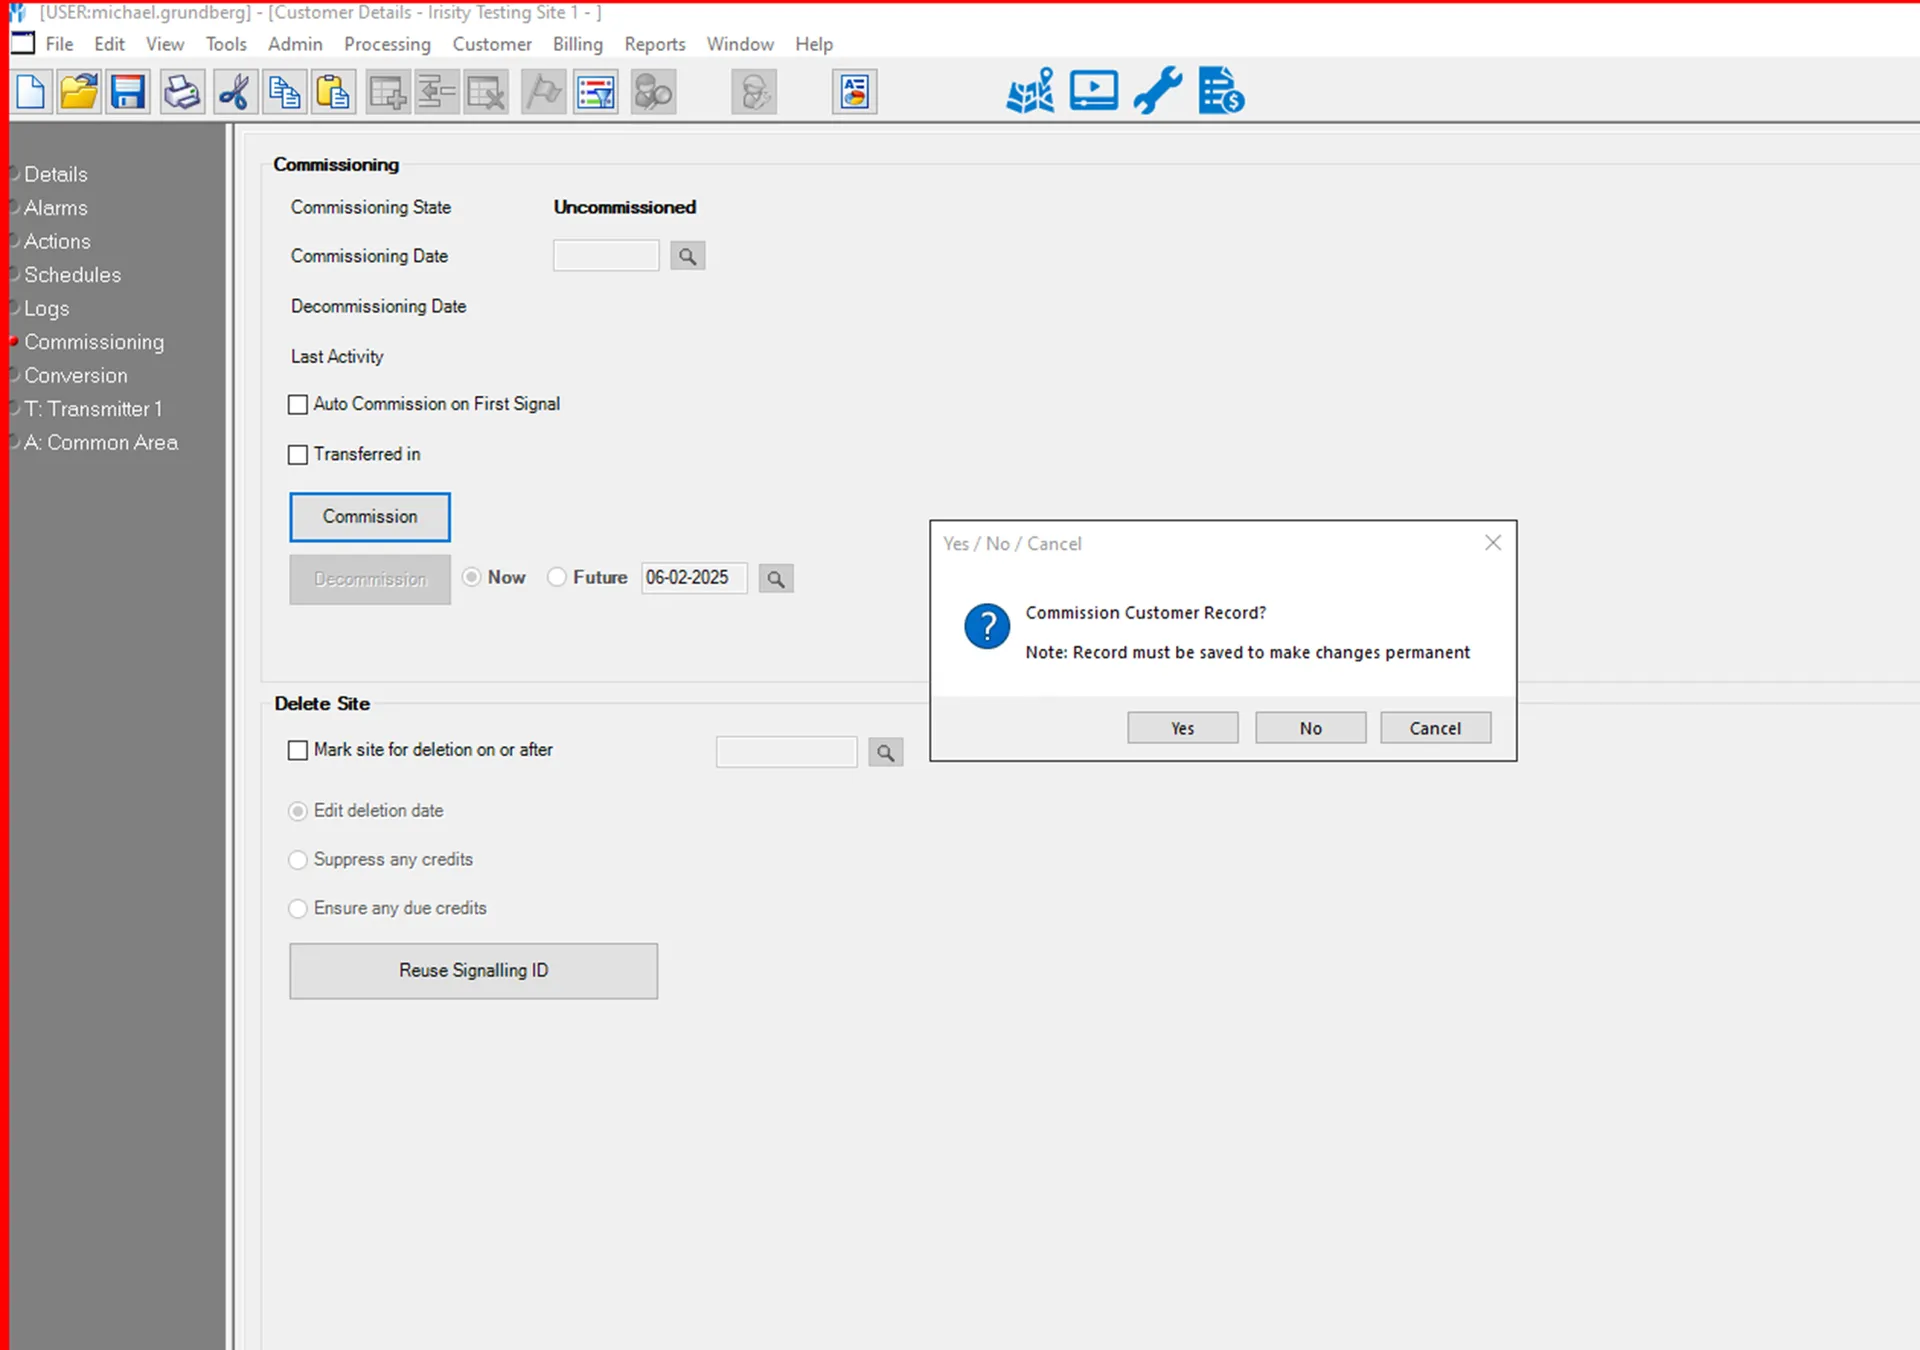
Task: Click No in the commission dialog
Action: click(1311, 728)
